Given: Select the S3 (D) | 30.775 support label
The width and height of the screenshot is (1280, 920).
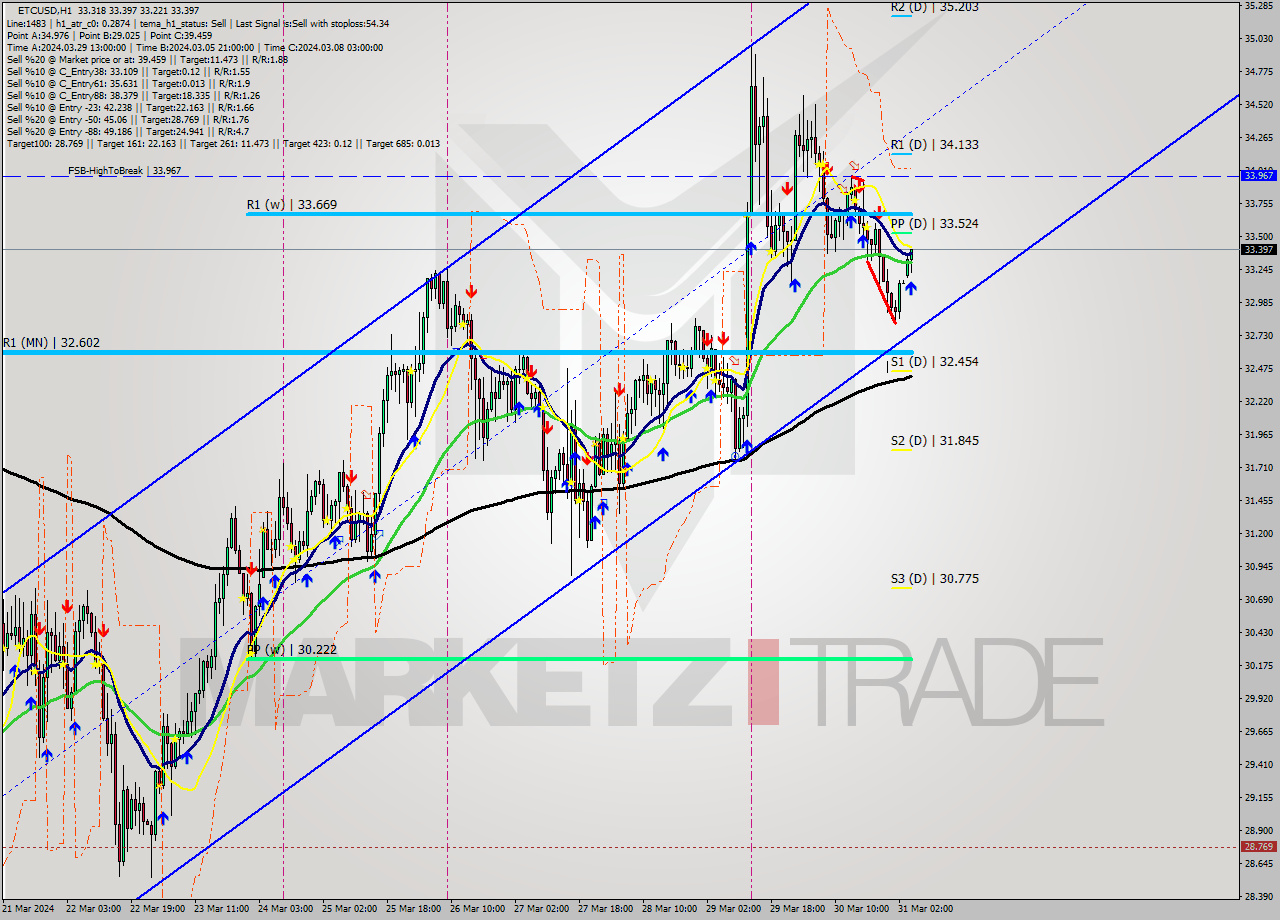Looking at the screenshot, I should coord(934,578).
